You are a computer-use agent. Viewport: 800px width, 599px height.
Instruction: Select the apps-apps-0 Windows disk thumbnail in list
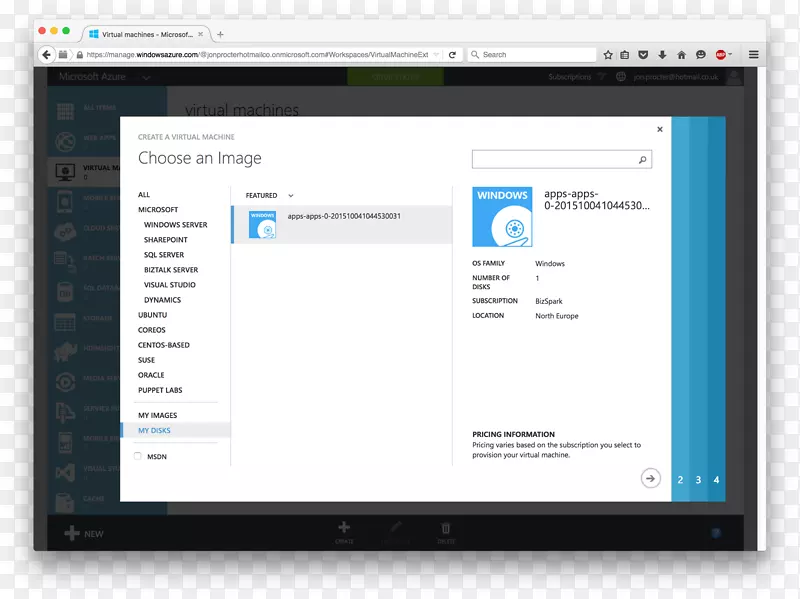tap(263, 225)
